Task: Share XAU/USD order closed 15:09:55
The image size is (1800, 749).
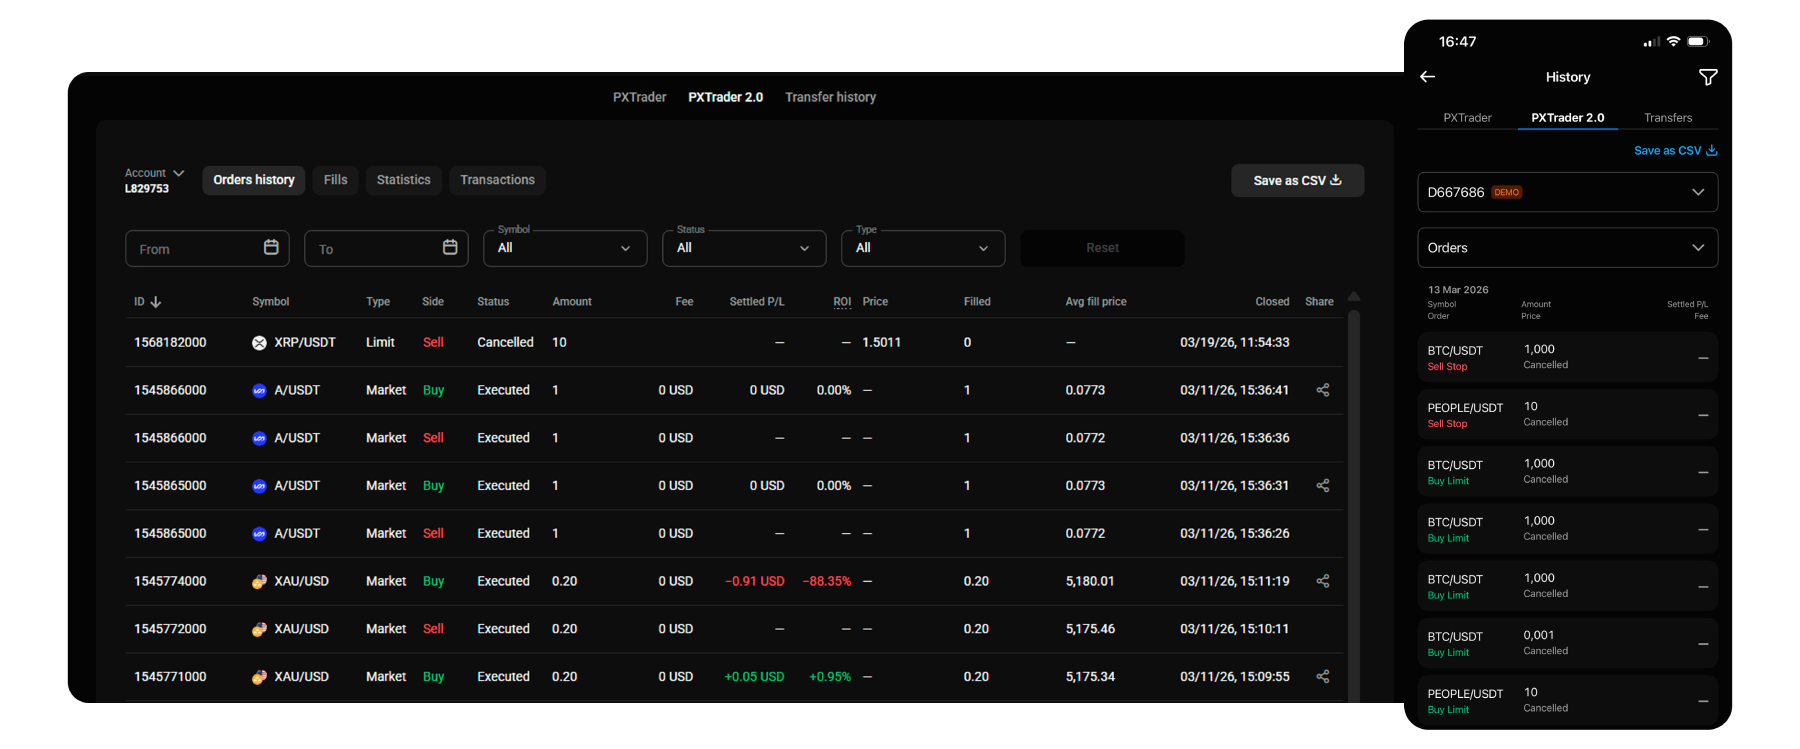Action: 1323,677
